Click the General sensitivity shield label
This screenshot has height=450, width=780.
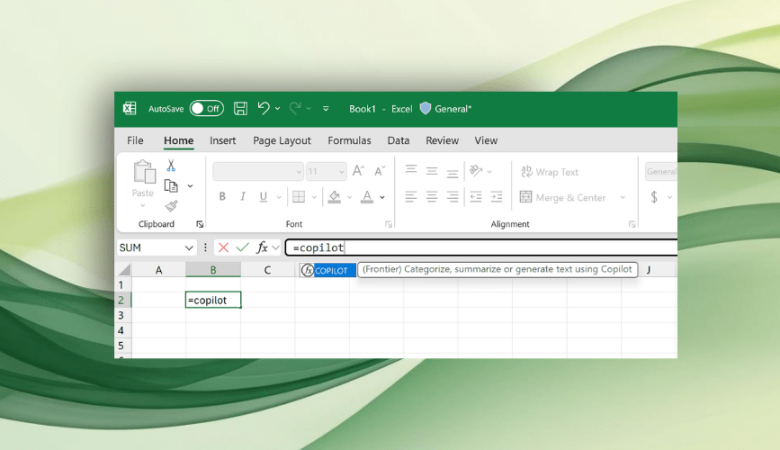(446, 108)
